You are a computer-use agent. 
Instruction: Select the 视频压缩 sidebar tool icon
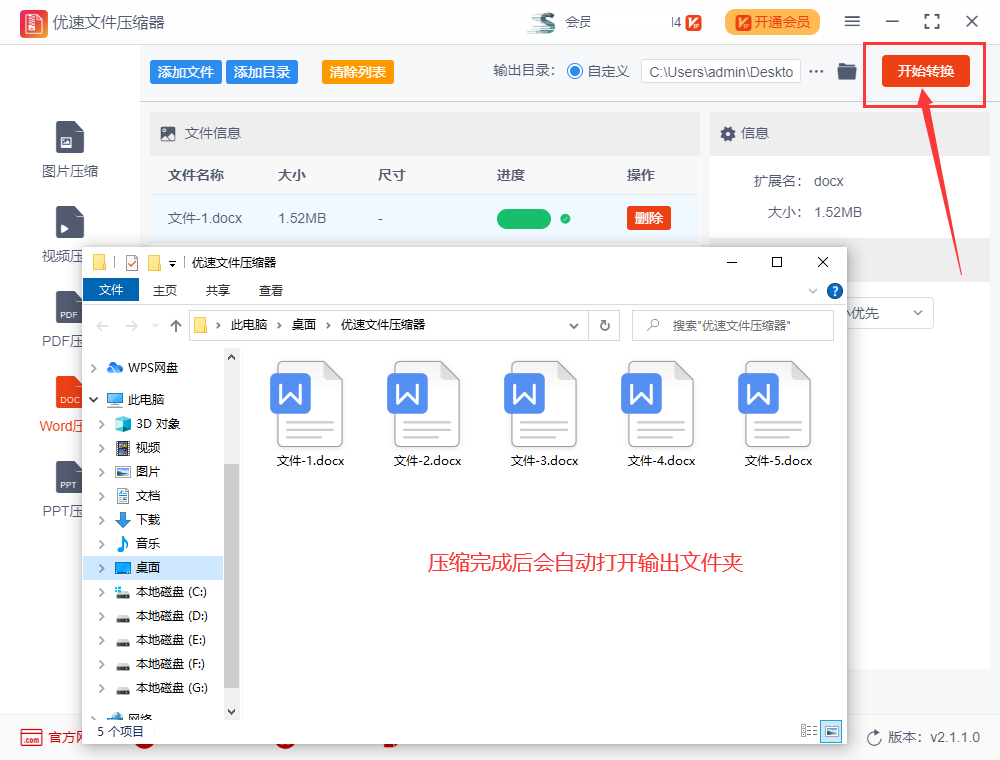tap(69, 222)
